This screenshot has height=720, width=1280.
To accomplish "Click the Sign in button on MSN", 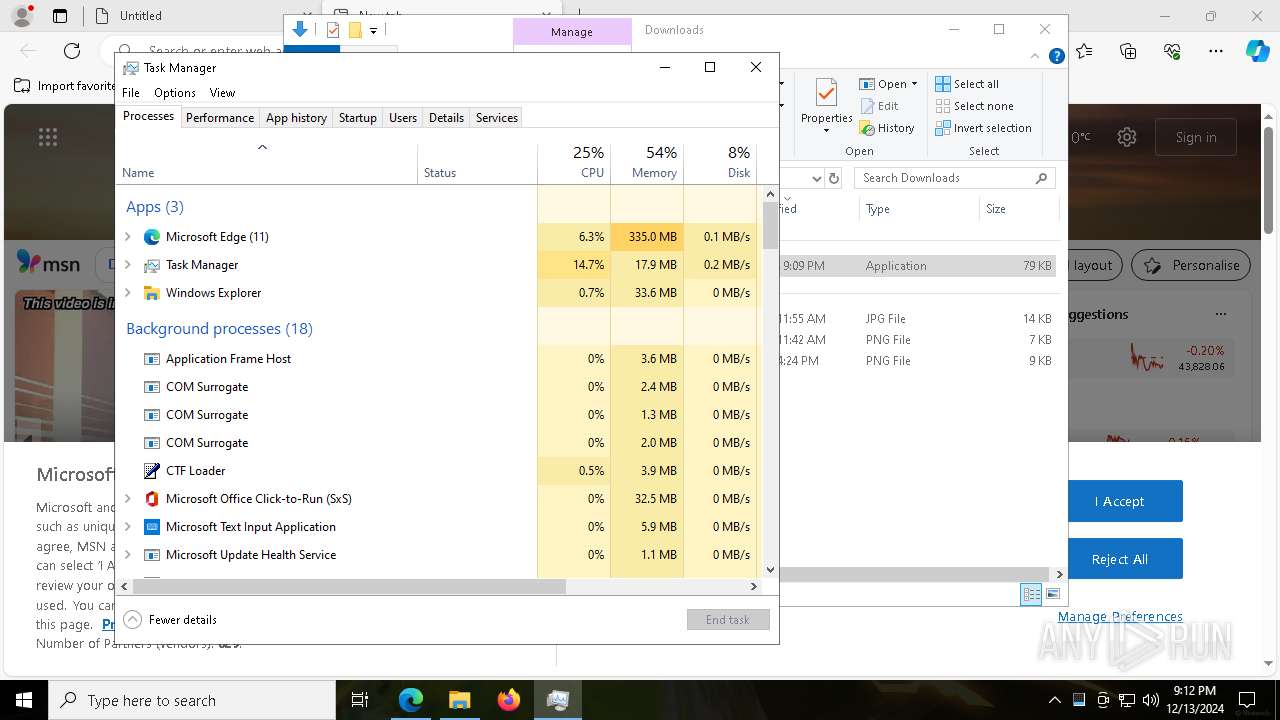I will pyautogui.click(x=1196, y=137).
